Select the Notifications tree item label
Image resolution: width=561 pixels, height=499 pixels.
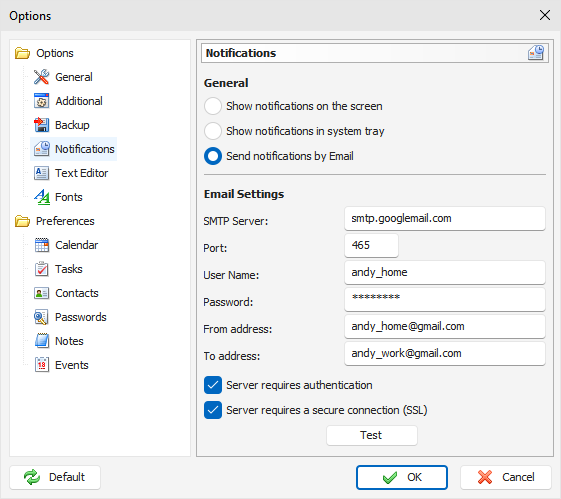[85, 149]
